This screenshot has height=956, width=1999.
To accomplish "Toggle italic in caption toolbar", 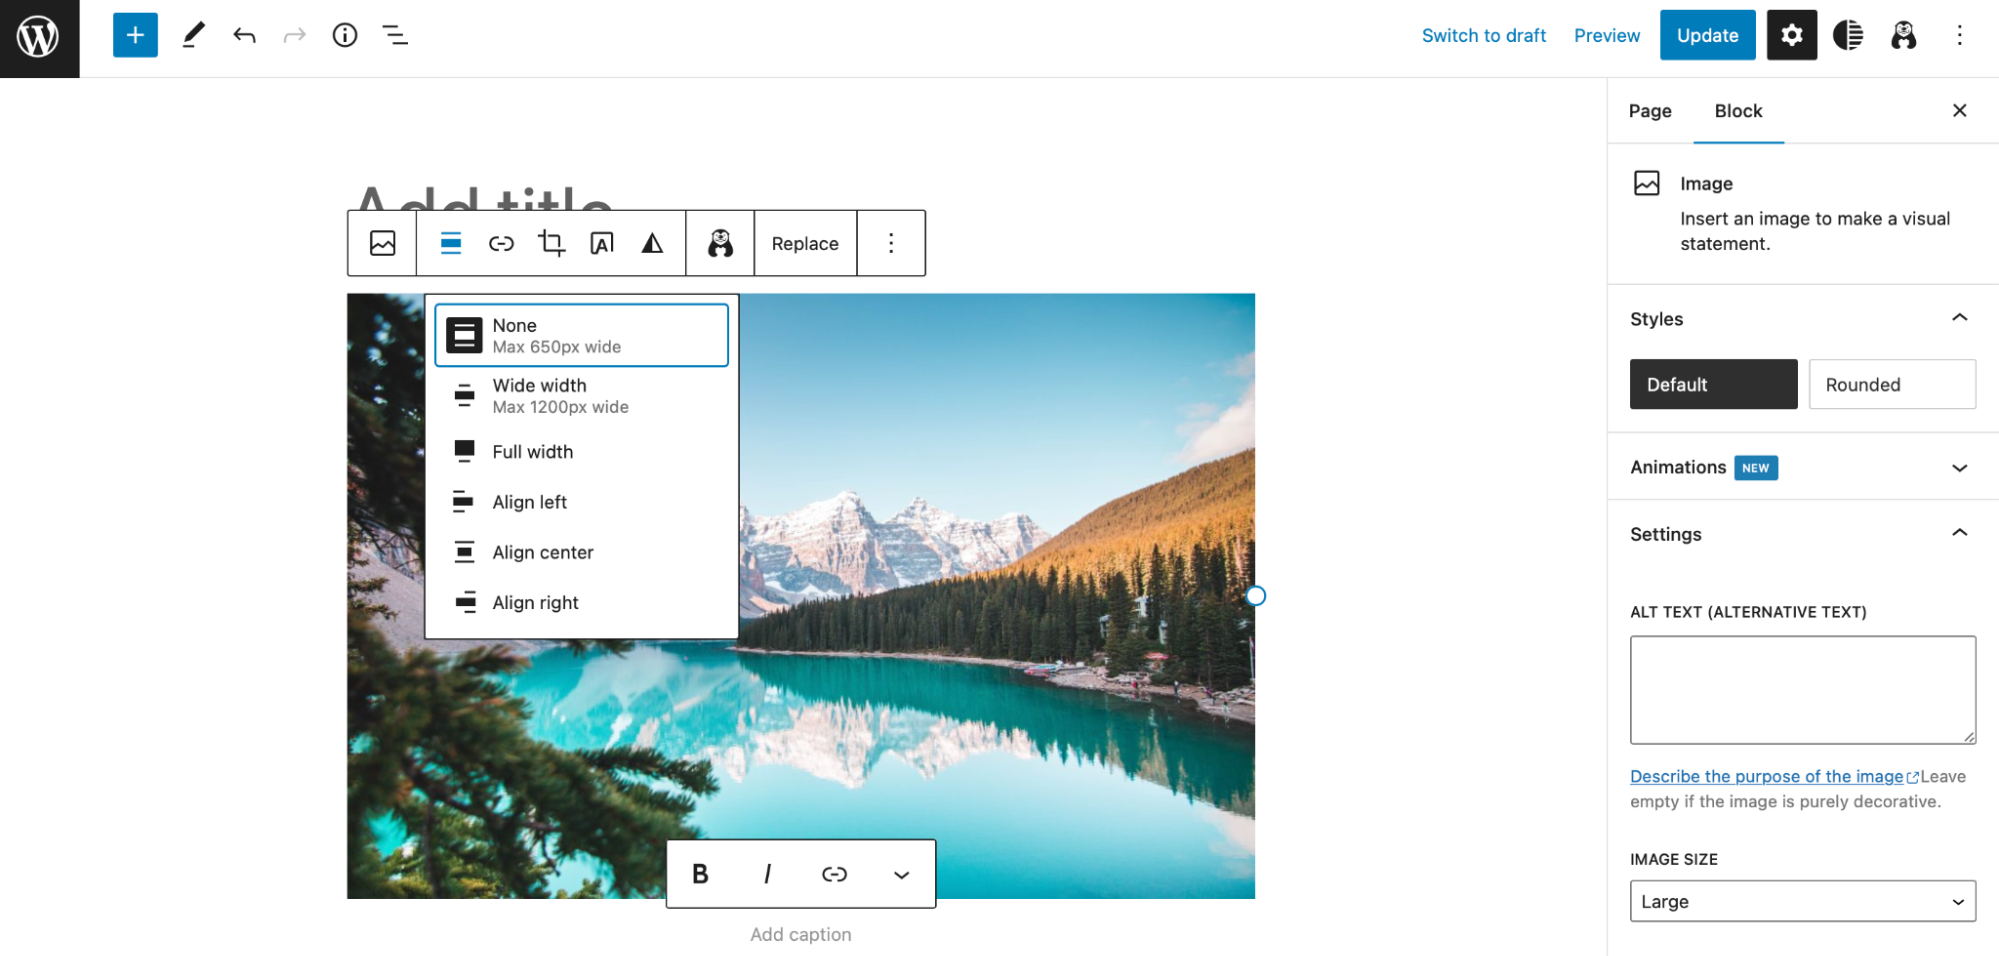I will (x=767, y=874).
